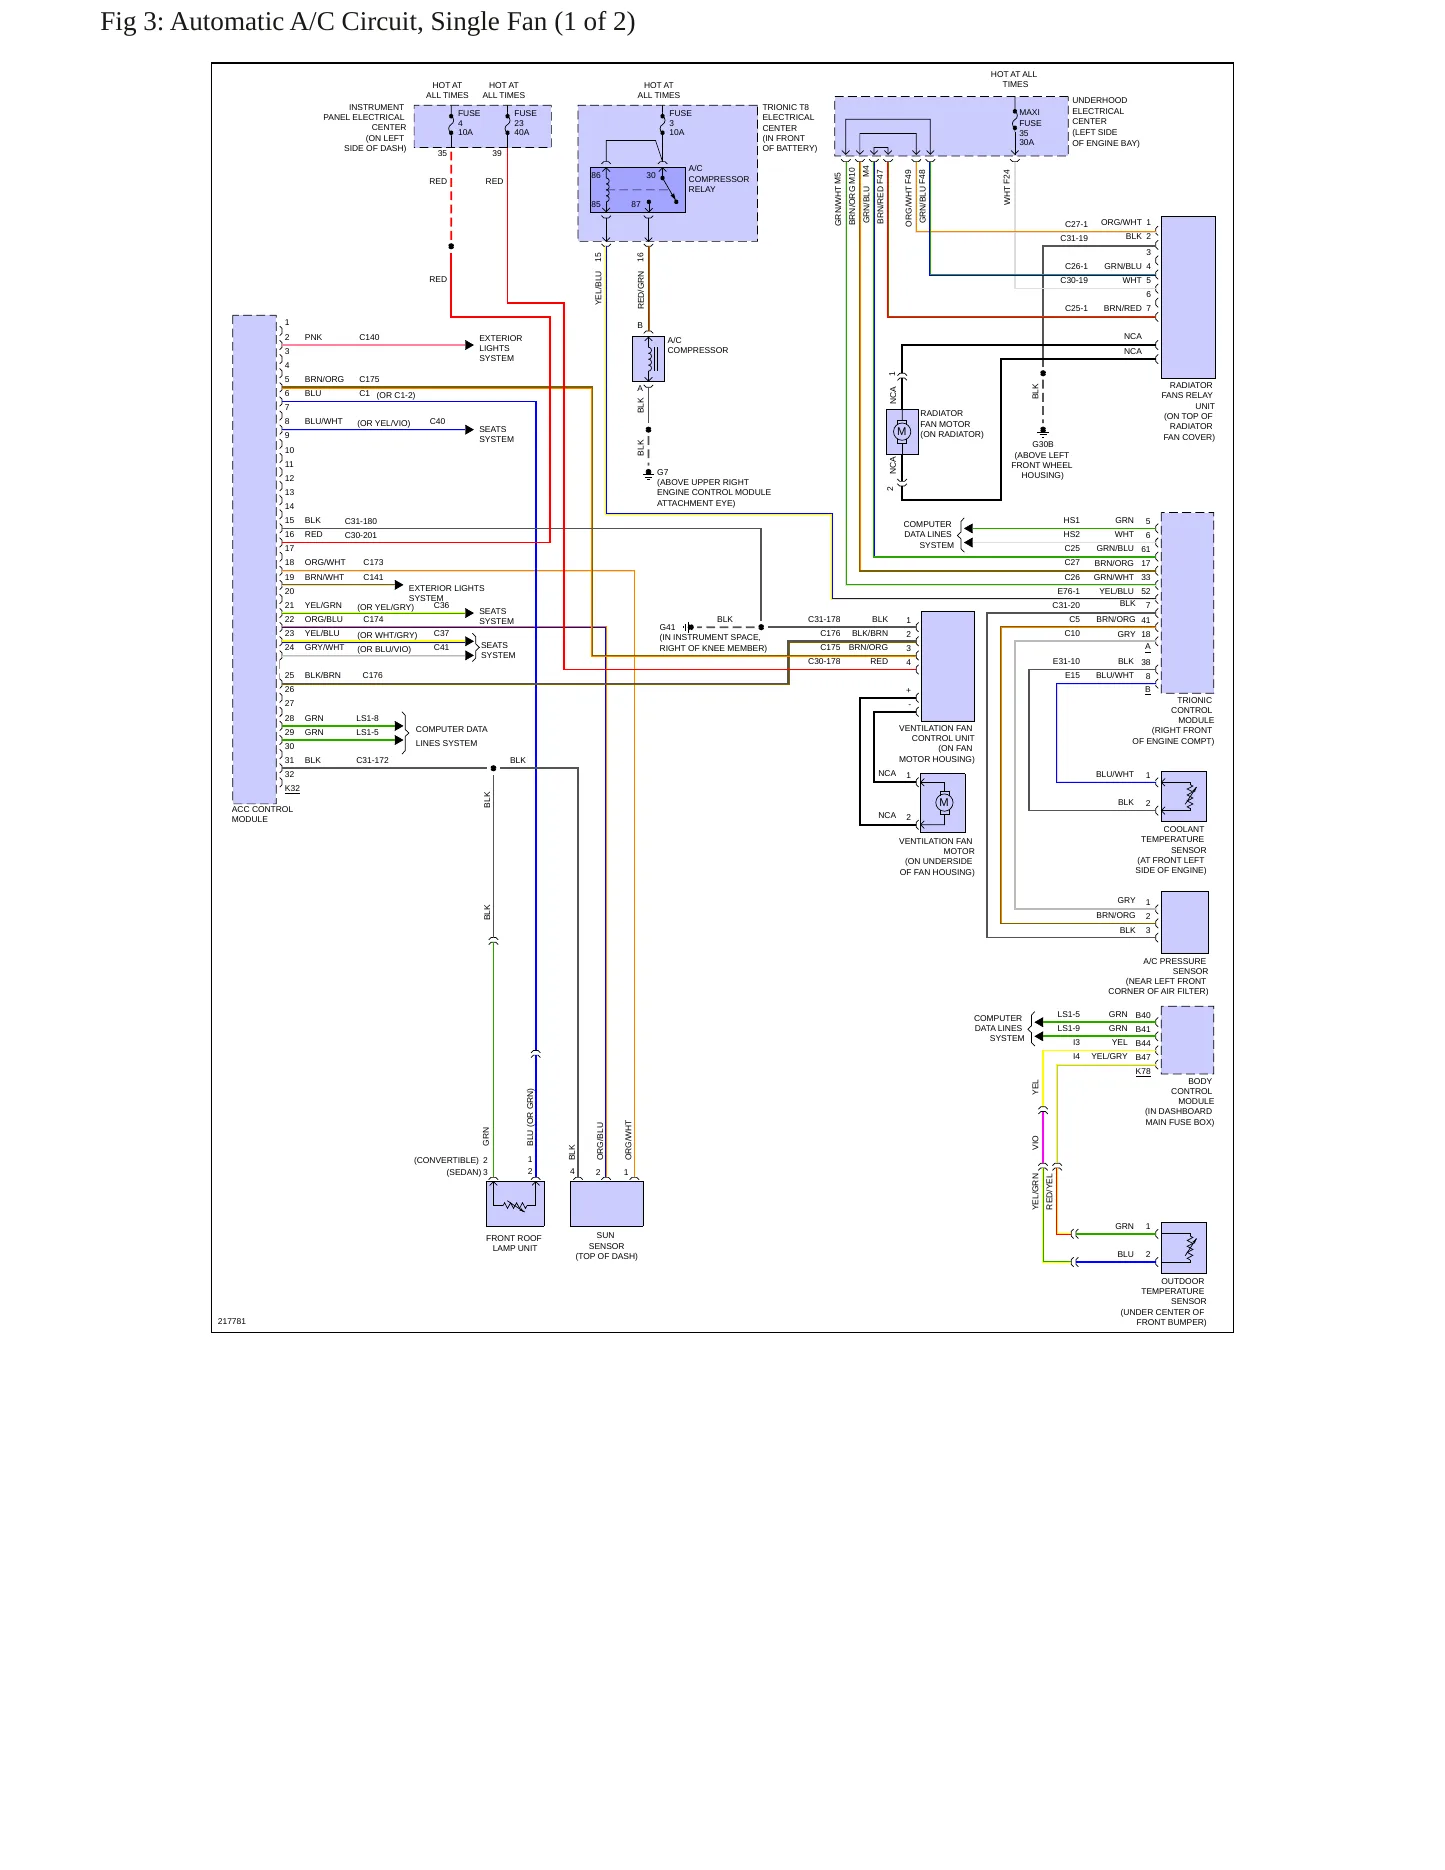Click connector label C30-178
Screen dimensions: 1445x1870
coord(824,661)
